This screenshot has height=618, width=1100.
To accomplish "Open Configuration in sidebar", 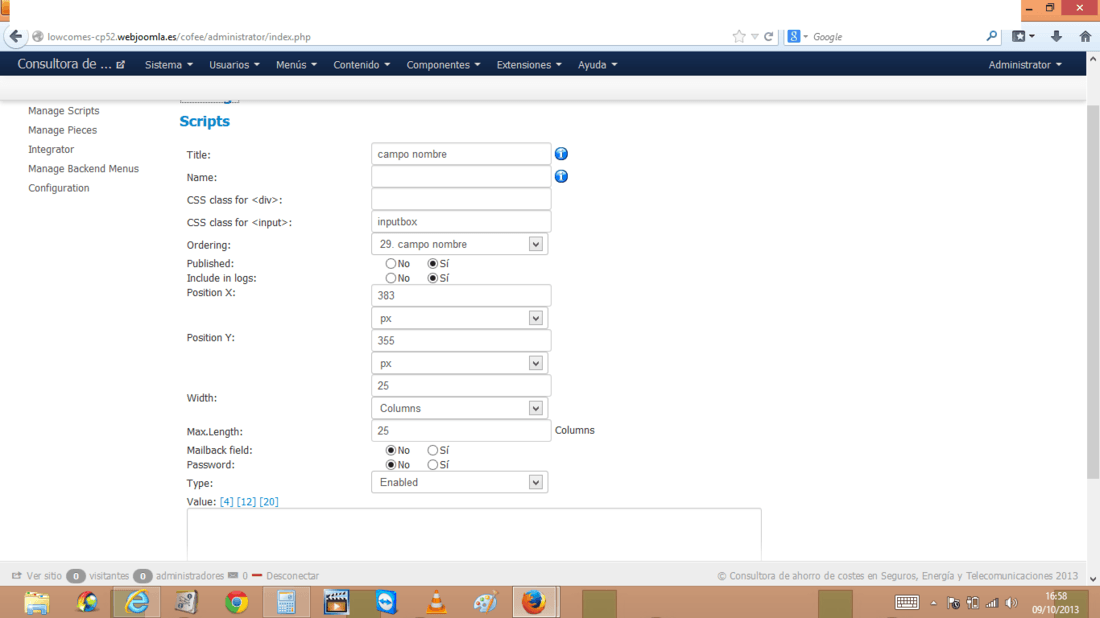I will coord(59,188).
